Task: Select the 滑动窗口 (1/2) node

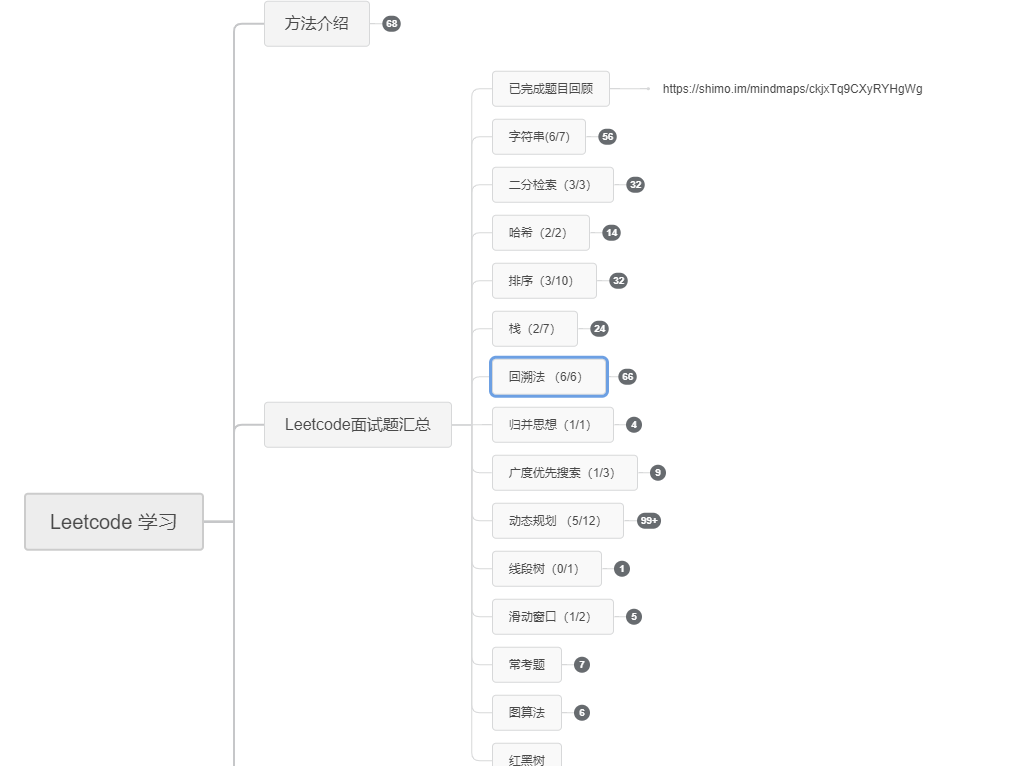Action: click(x=553, y=617)
